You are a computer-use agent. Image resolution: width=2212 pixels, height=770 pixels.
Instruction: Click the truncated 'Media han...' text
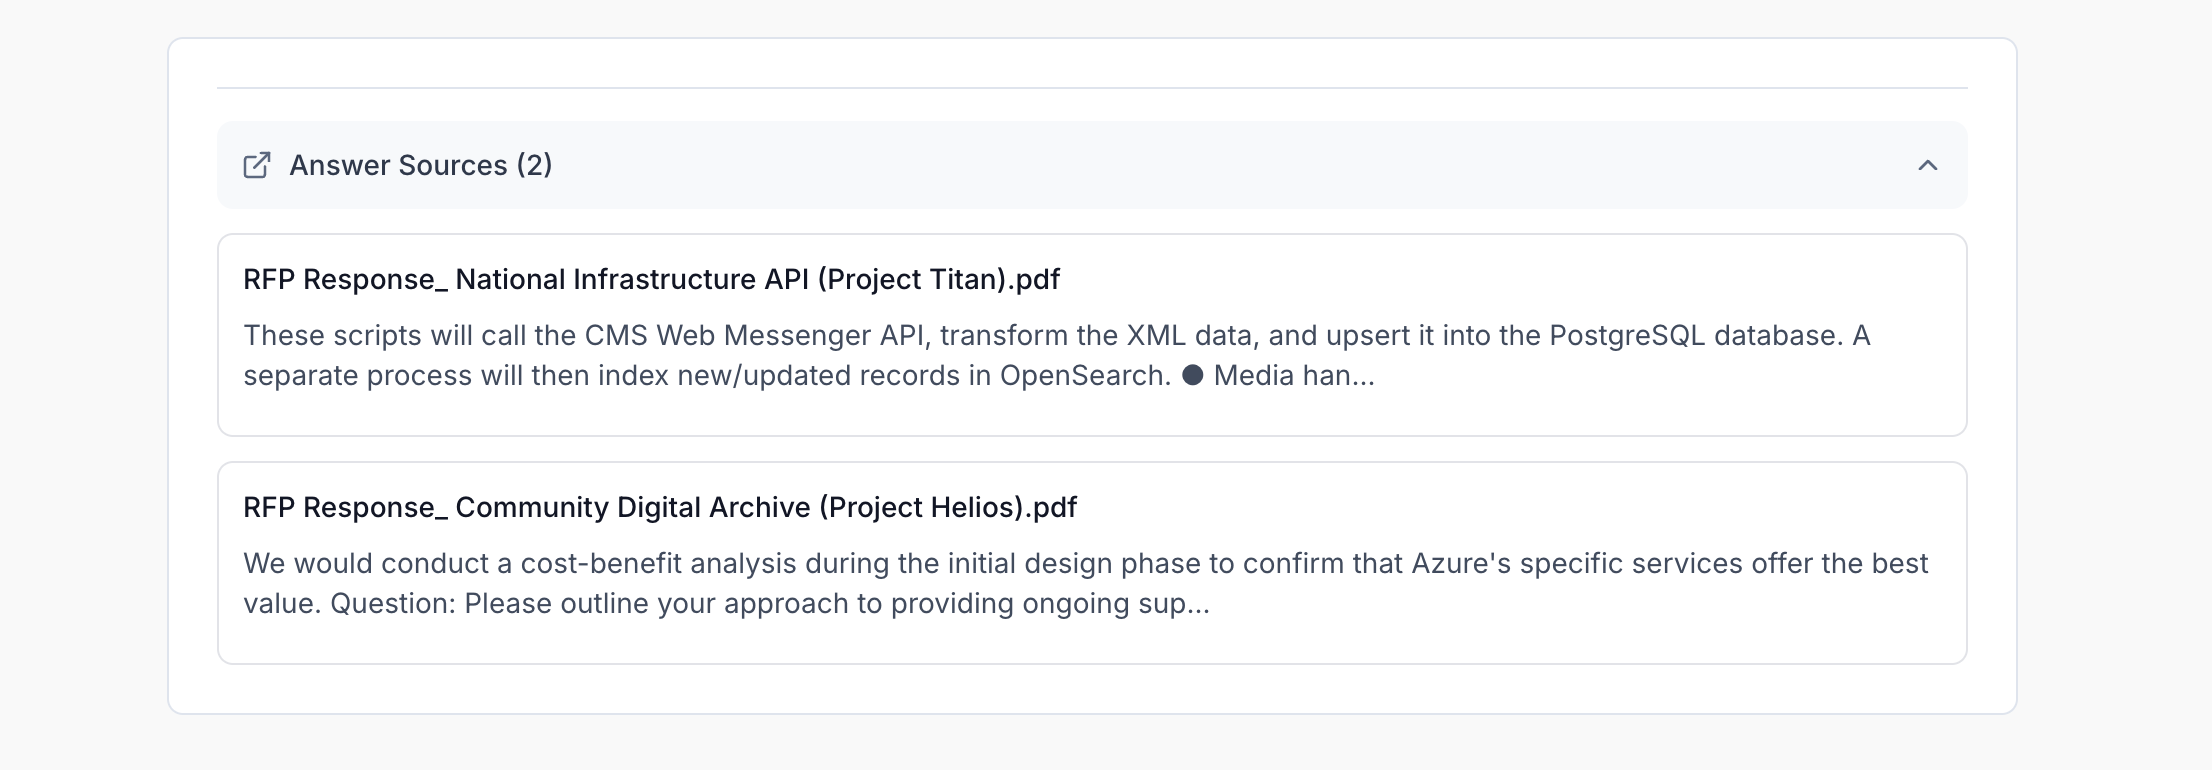pyautogui.click(x=1294, y=375)
